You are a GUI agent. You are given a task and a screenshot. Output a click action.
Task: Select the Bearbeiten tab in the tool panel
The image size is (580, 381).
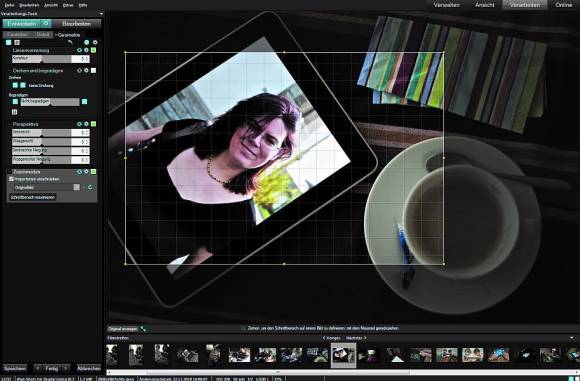(77, 23)
